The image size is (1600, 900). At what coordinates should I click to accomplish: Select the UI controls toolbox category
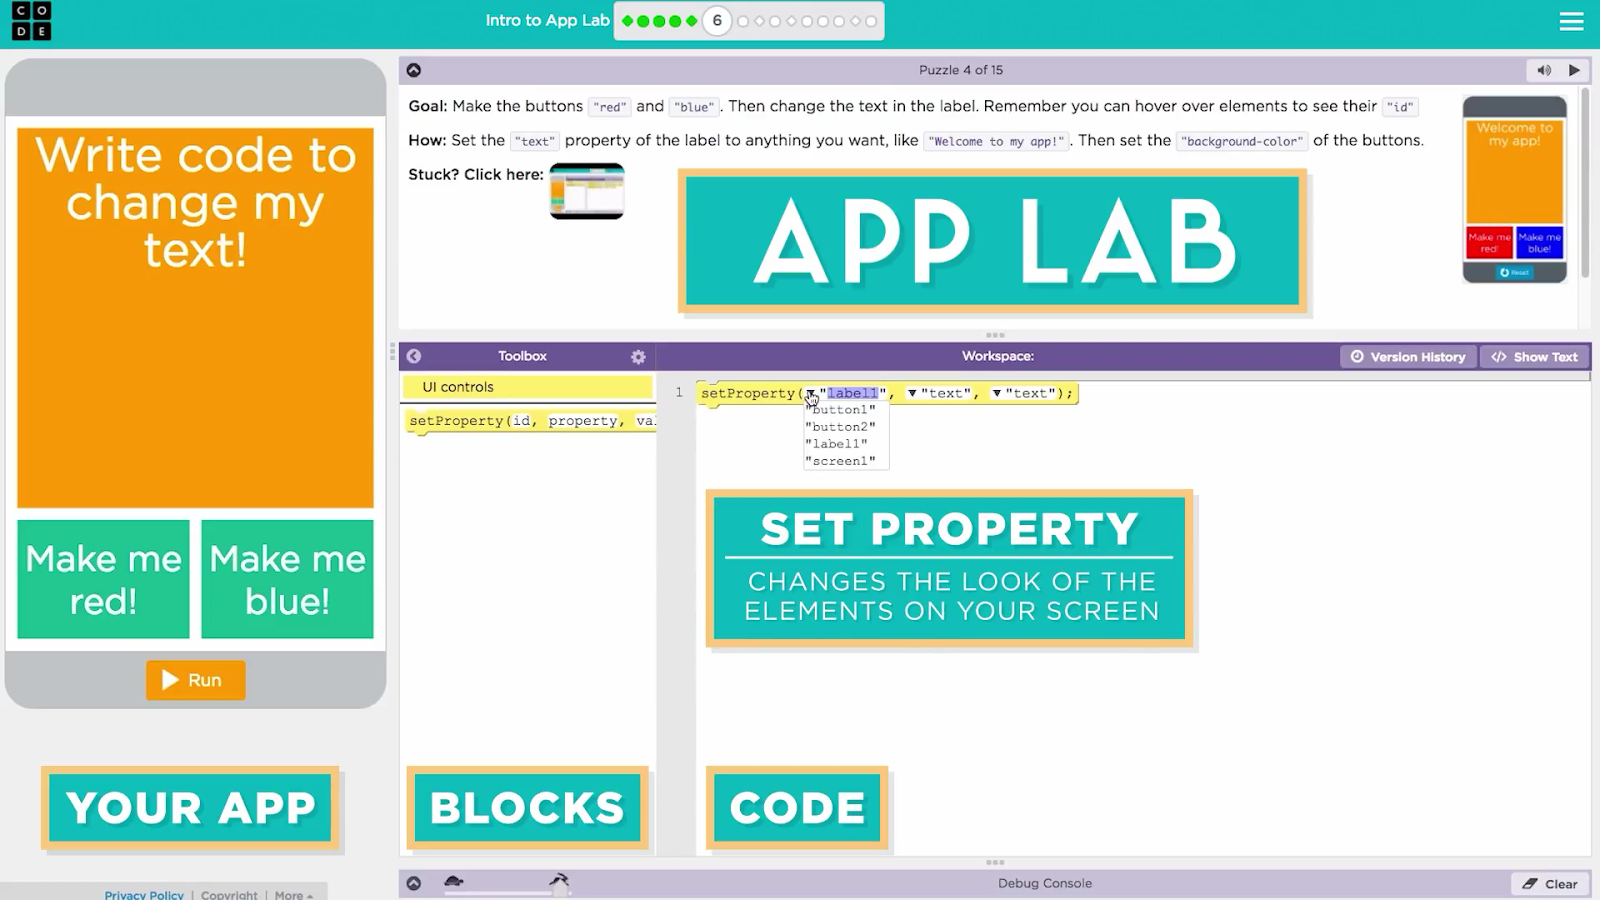527,387
